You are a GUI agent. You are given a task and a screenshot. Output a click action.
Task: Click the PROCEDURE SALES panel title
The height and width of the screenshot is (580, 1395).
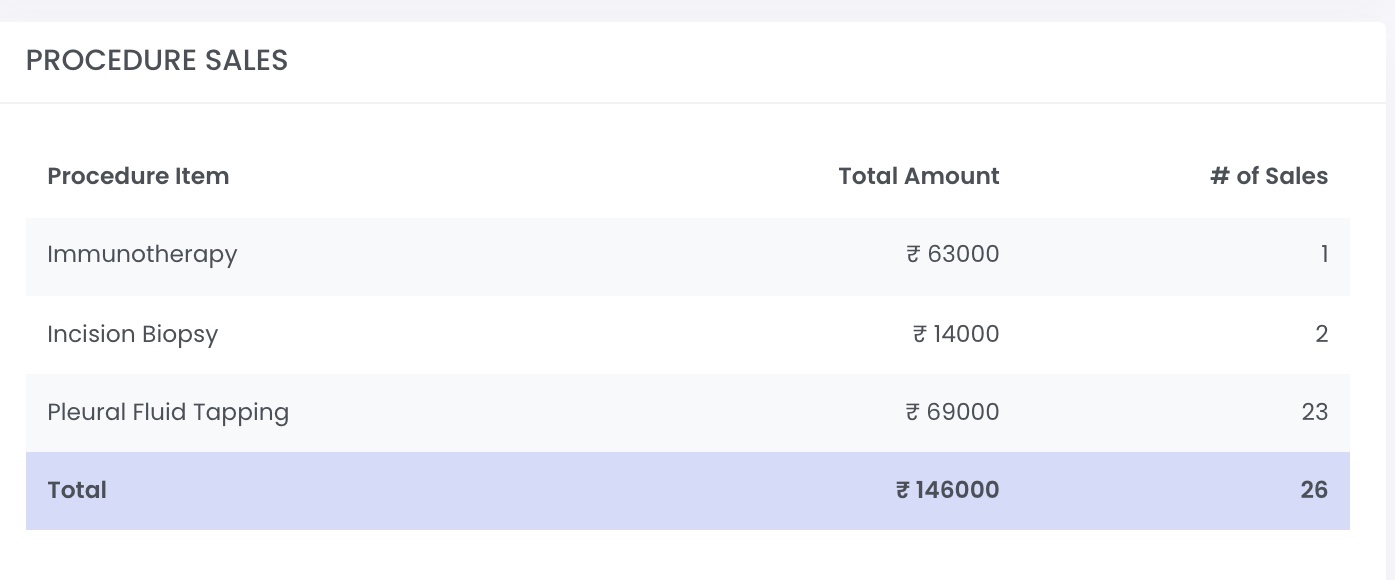pyautogui.click(x=157, y=61)
